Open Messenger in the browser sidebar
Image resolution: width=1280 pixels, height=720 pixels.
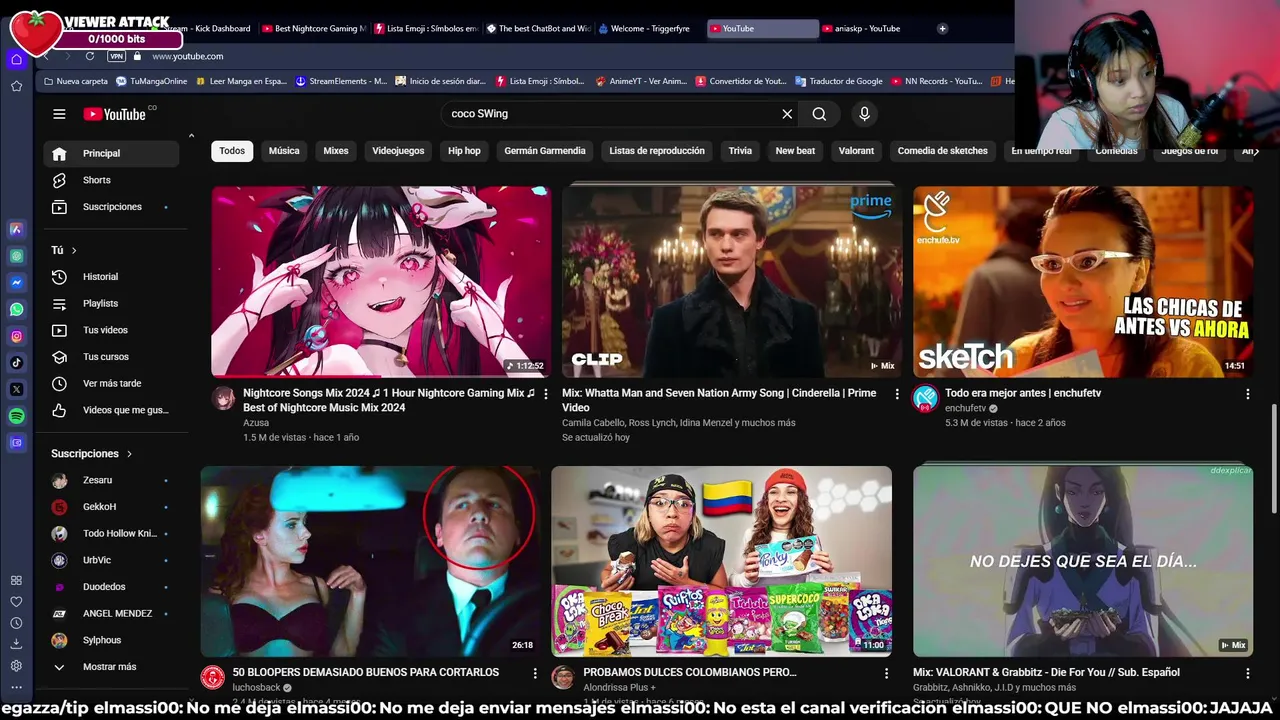pyautogui.click(x=16, y=283)
